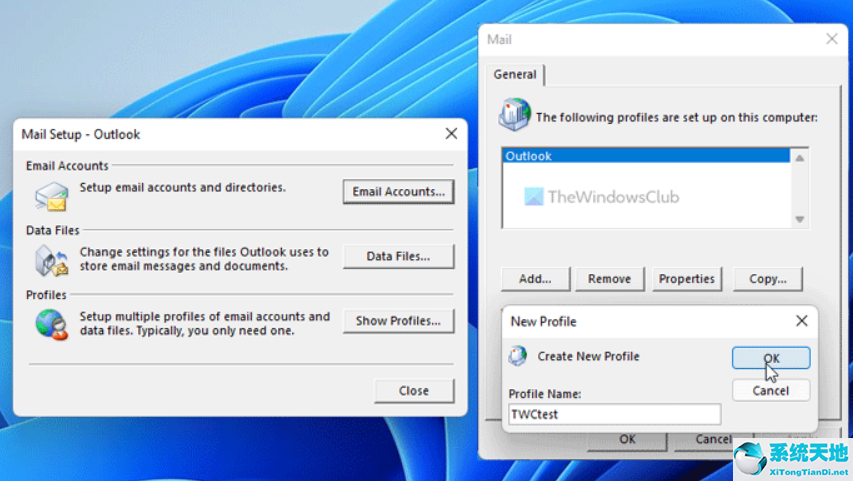This screenshot has width=853, height=481.
Task: Open Properties of selected profile
Action: (687, 279)
